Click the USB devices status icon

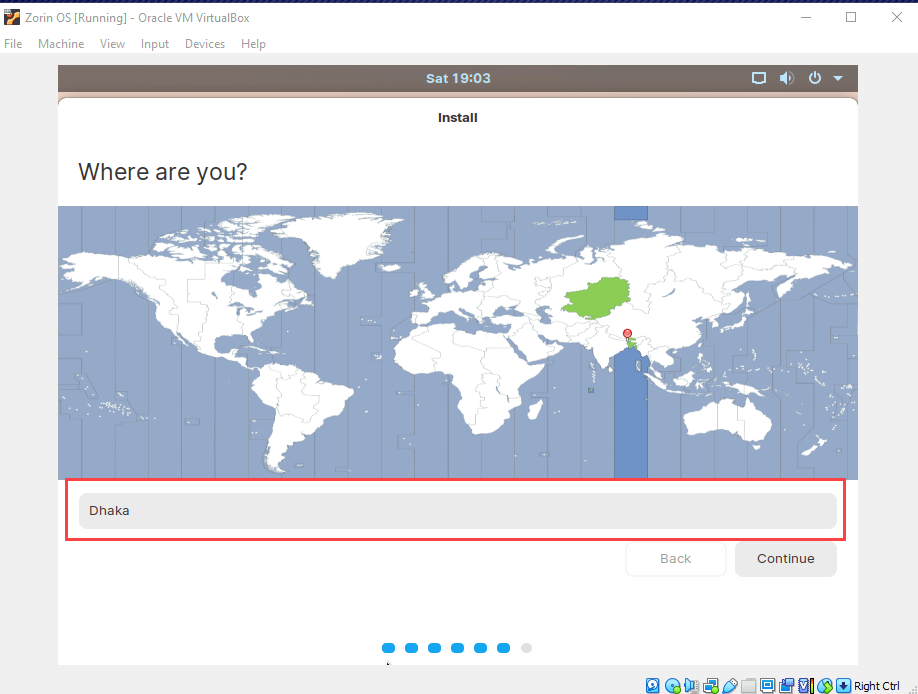click(730, 686)
